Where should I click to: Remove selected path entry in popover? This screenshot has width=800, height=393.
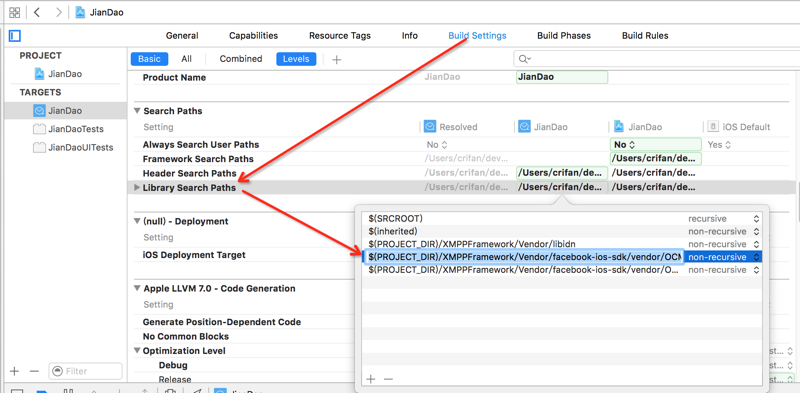pos(388,379)
